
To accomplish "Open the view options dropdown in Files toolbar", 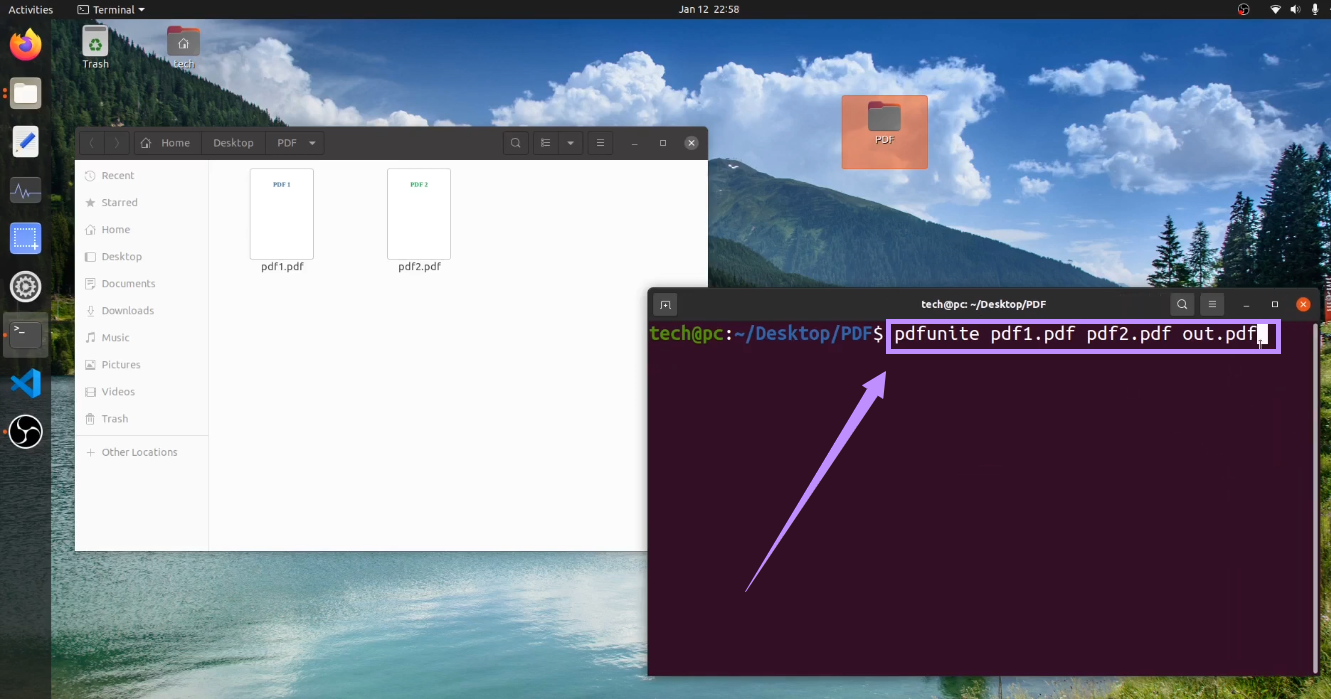I will click(x=571, y=142).
